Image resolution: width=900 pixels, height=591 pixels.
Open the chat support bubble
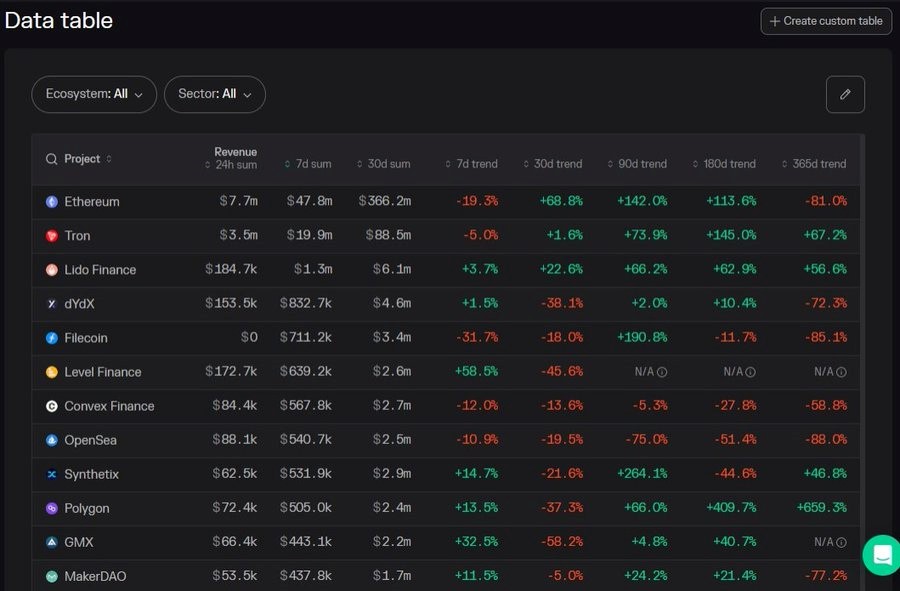[x=882, y=555]
